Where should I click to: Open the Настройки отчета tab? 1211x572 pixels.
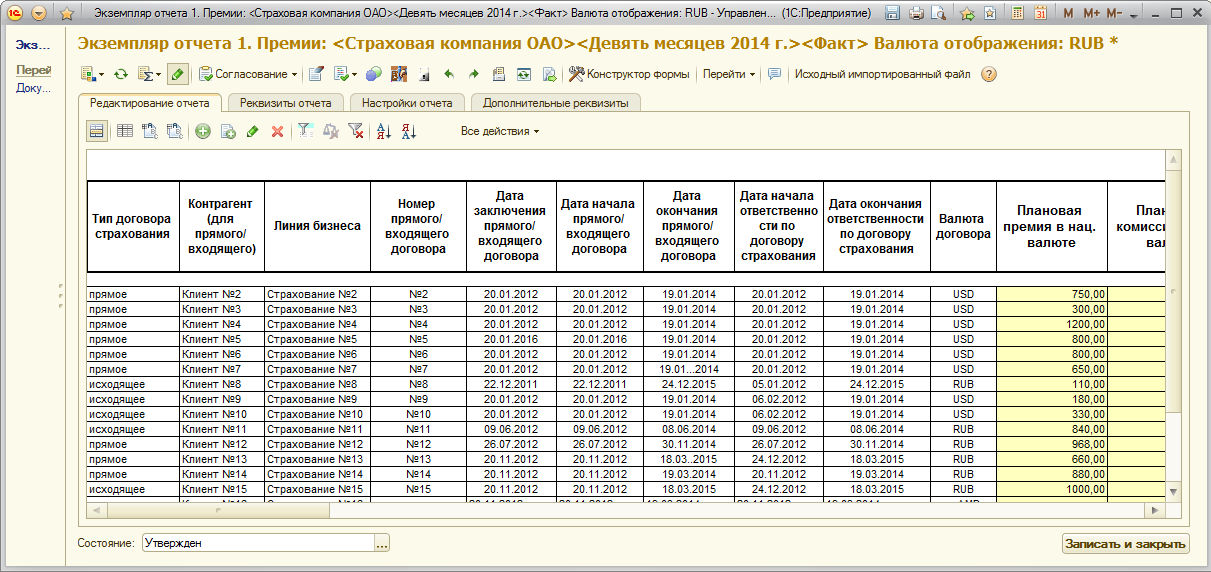tap(407, 103)
